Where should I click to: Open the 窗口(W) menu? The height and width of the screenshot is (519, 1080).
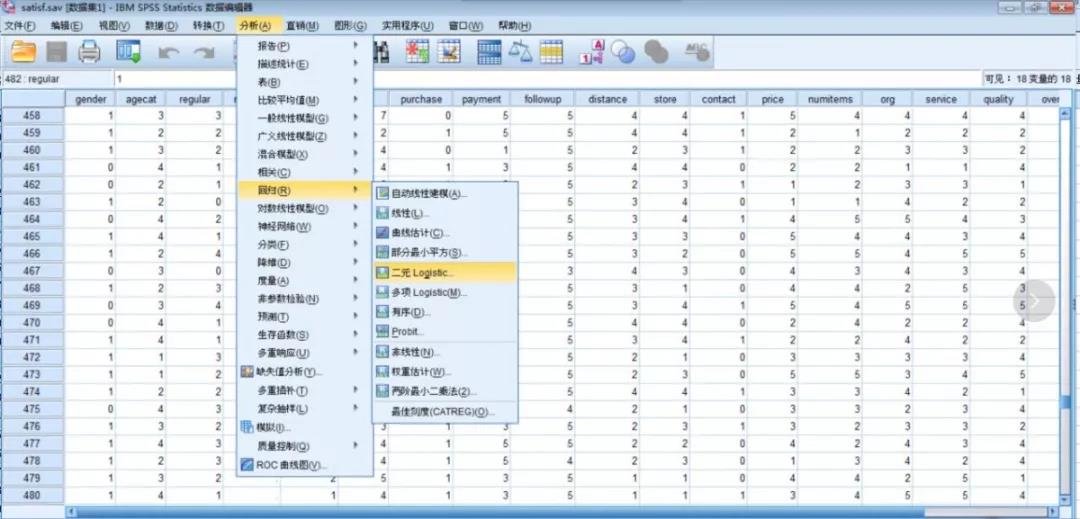[466, 26]
